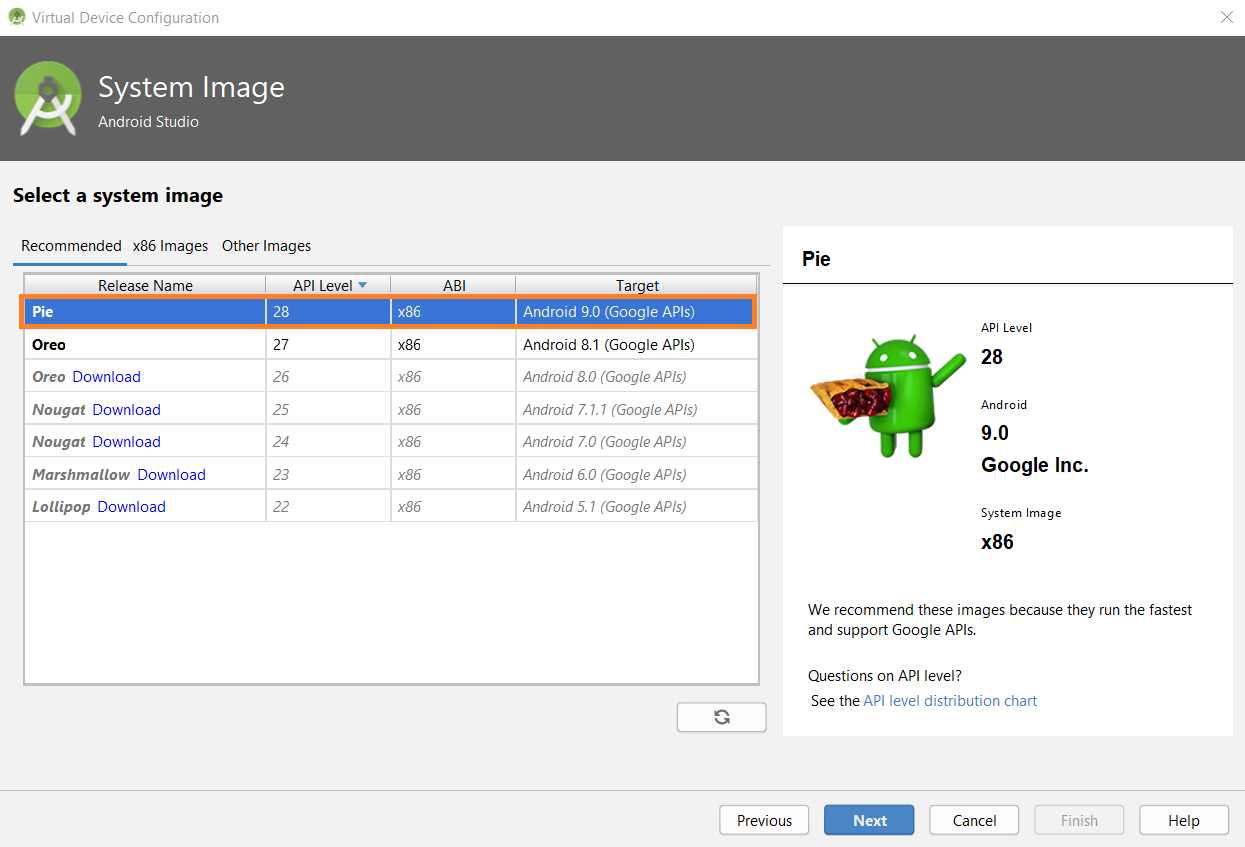Click API level 26 cell
This screenshot has height=847, width=1245.
328,377
